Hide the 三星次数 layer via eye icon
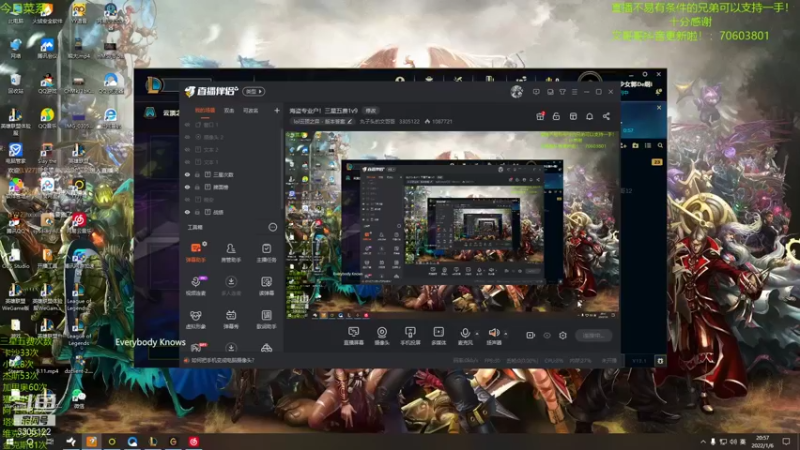The height and width of the screenshot is (450, 800). 187,174
